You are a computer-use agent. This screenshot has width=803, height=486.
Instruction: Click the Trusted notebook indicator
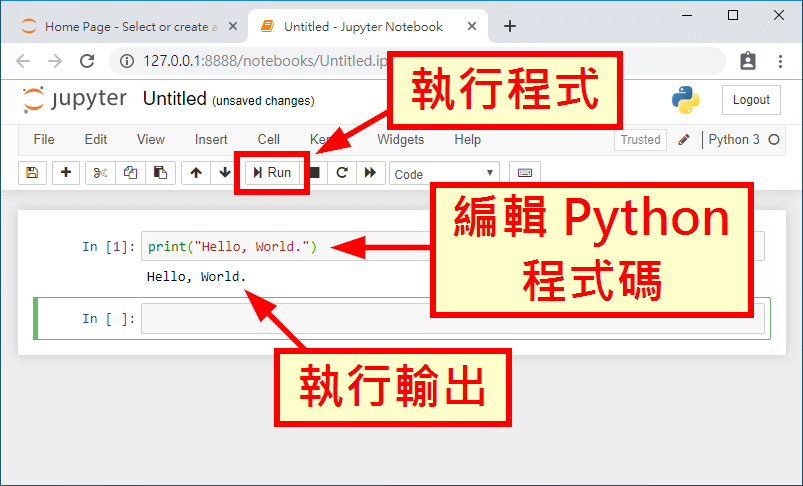tap(640, 140)
